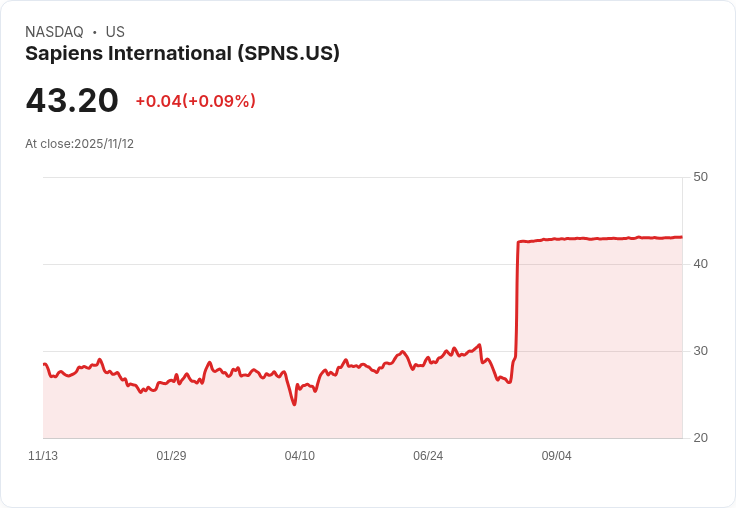
Task: Click the chart line's rightmost end point
Action: [x=682, y=237]
